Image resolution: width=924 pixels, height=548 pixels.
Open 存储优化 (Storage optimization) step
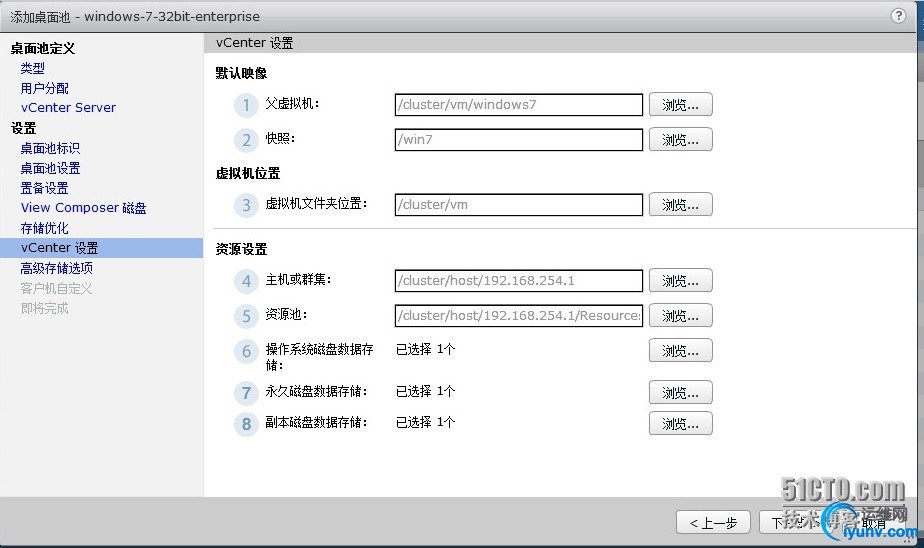click(45, 228)
